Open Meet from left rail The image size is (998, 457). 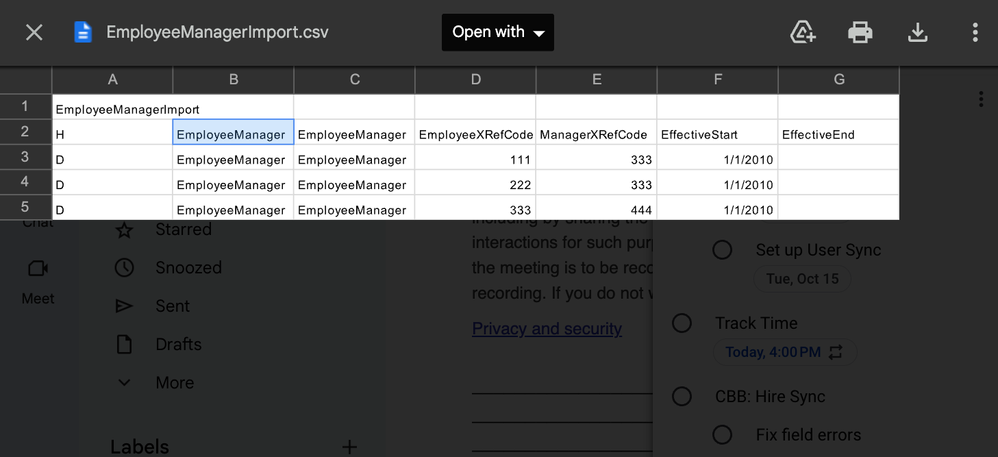(38, 281)
